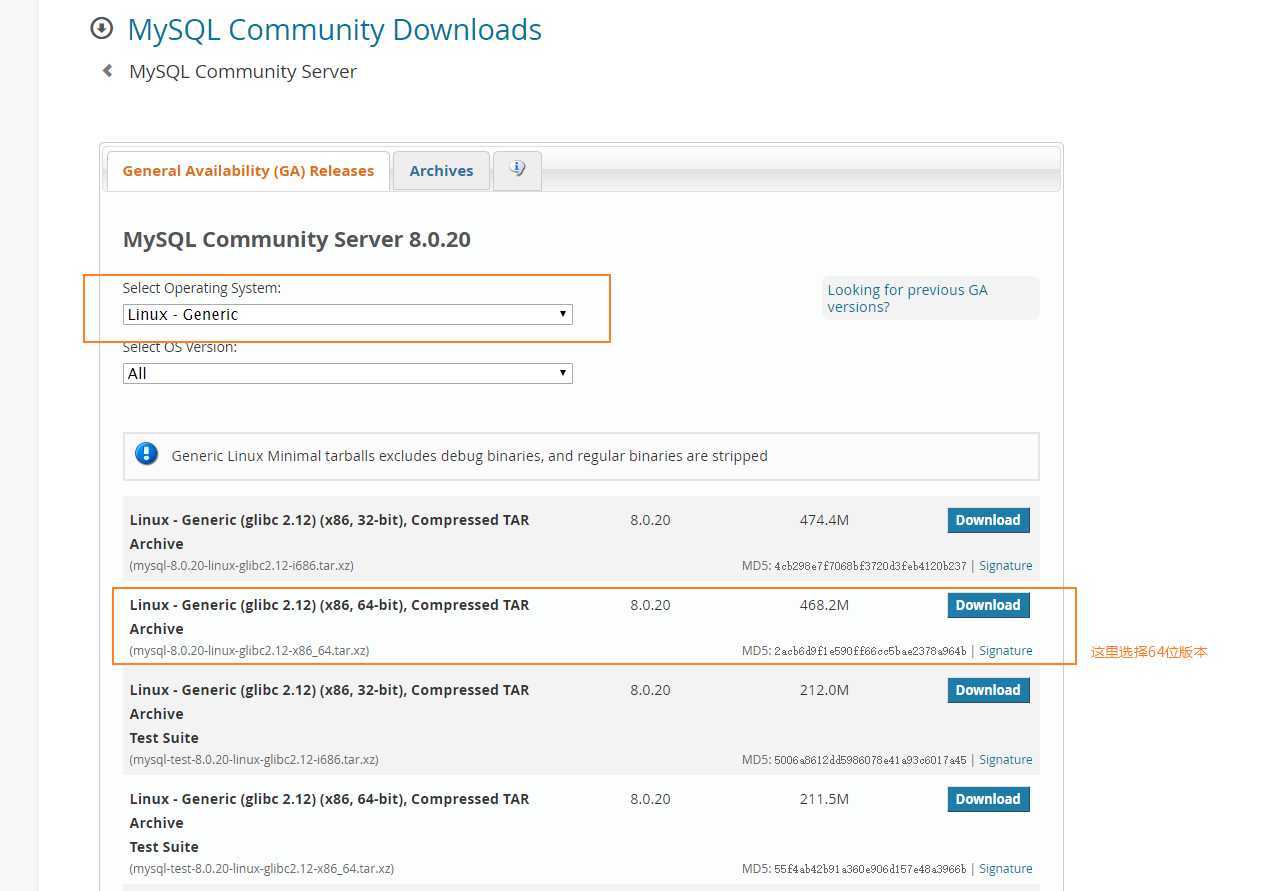The width and height of the screenshot is (1273, 891).
Task: Open the Select OS Version dropdown
Action: pos(347,373)
